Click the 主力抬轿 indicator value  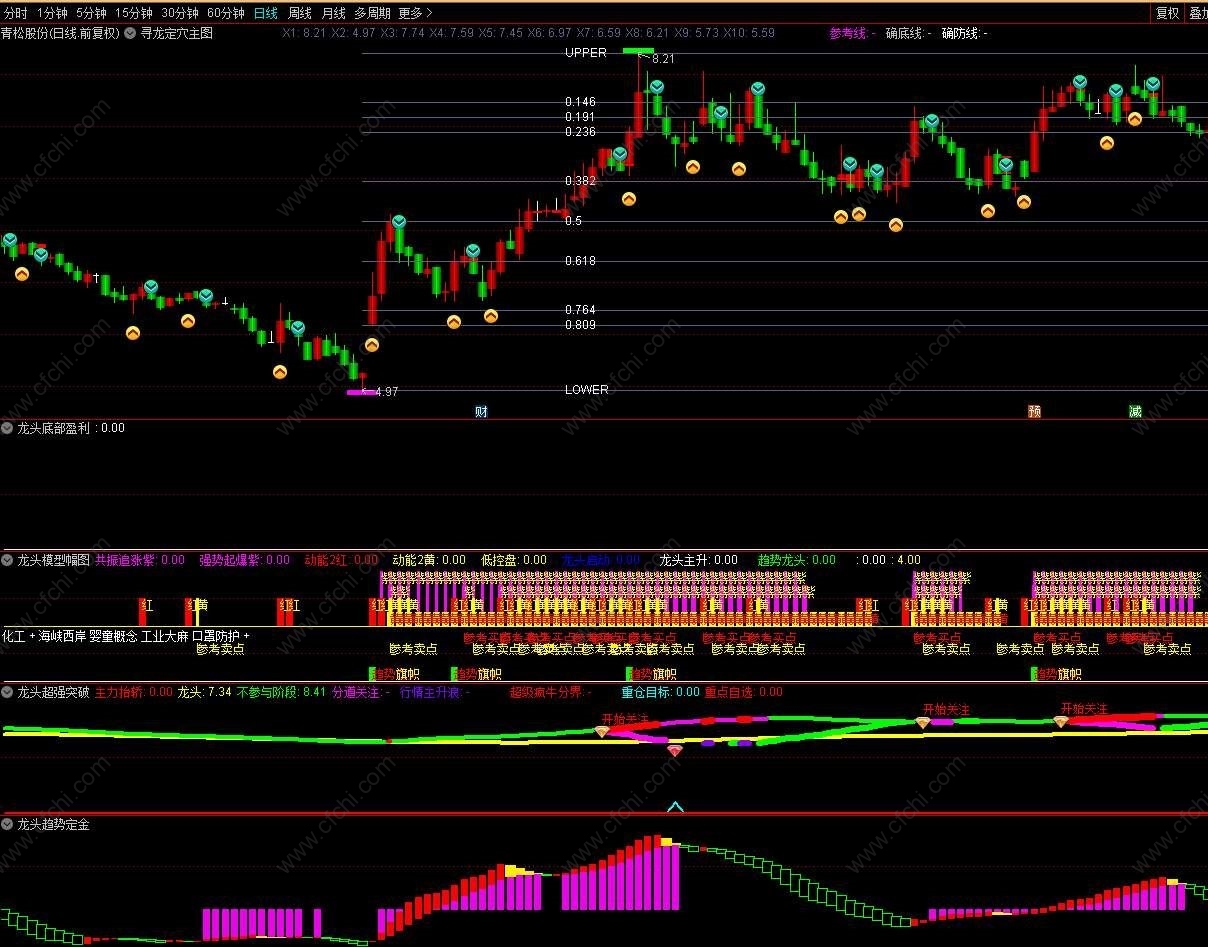pos(134,692)
